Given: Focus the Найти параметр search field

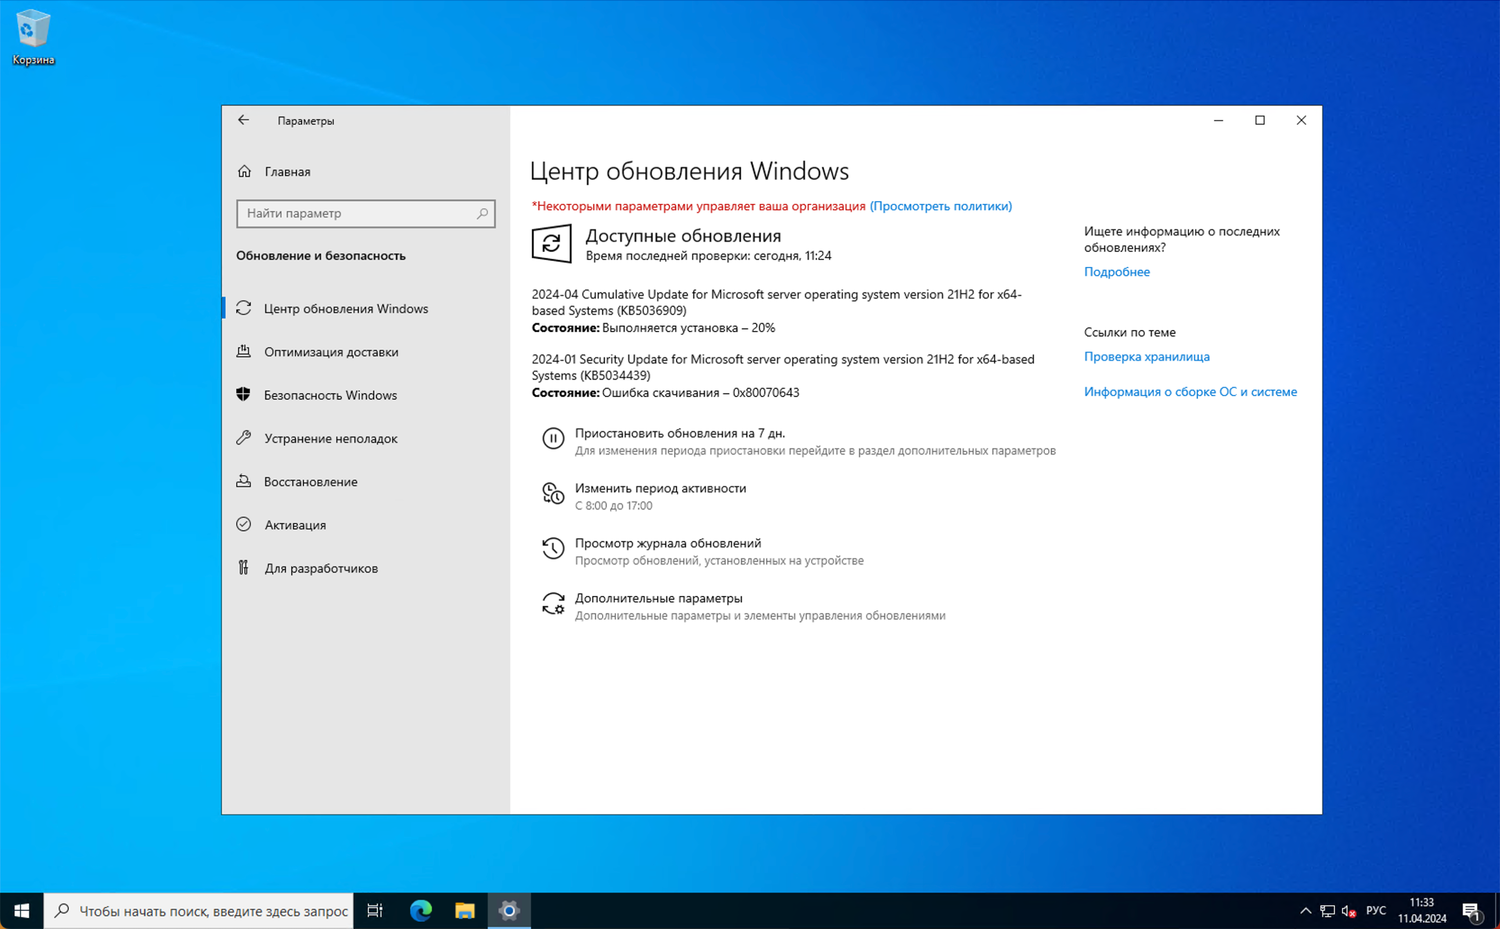Looking at the screenshot, I should point(366,213).
